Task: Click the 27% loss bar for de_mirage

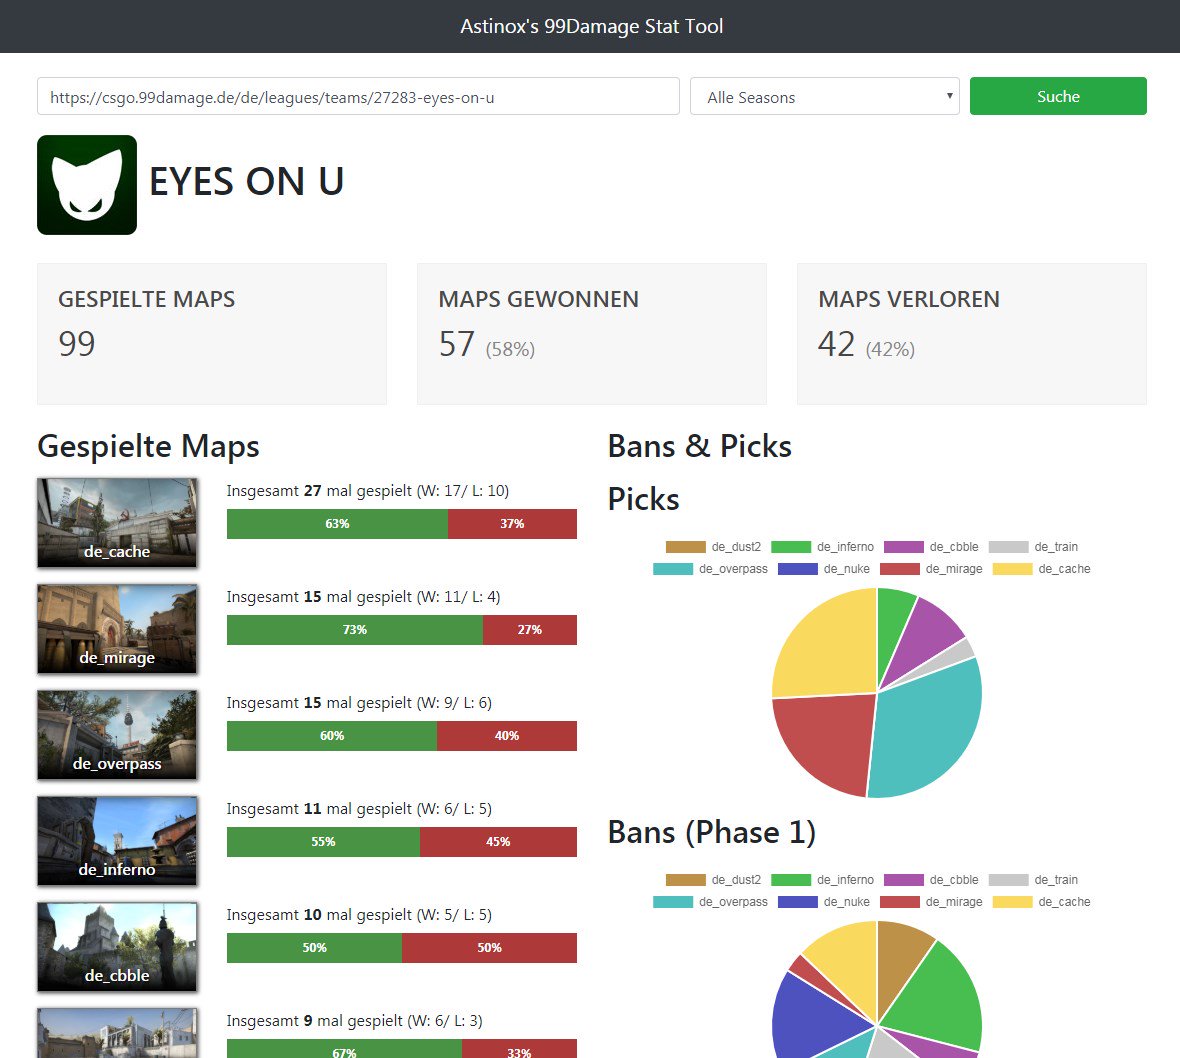Action: pos(530,630)
